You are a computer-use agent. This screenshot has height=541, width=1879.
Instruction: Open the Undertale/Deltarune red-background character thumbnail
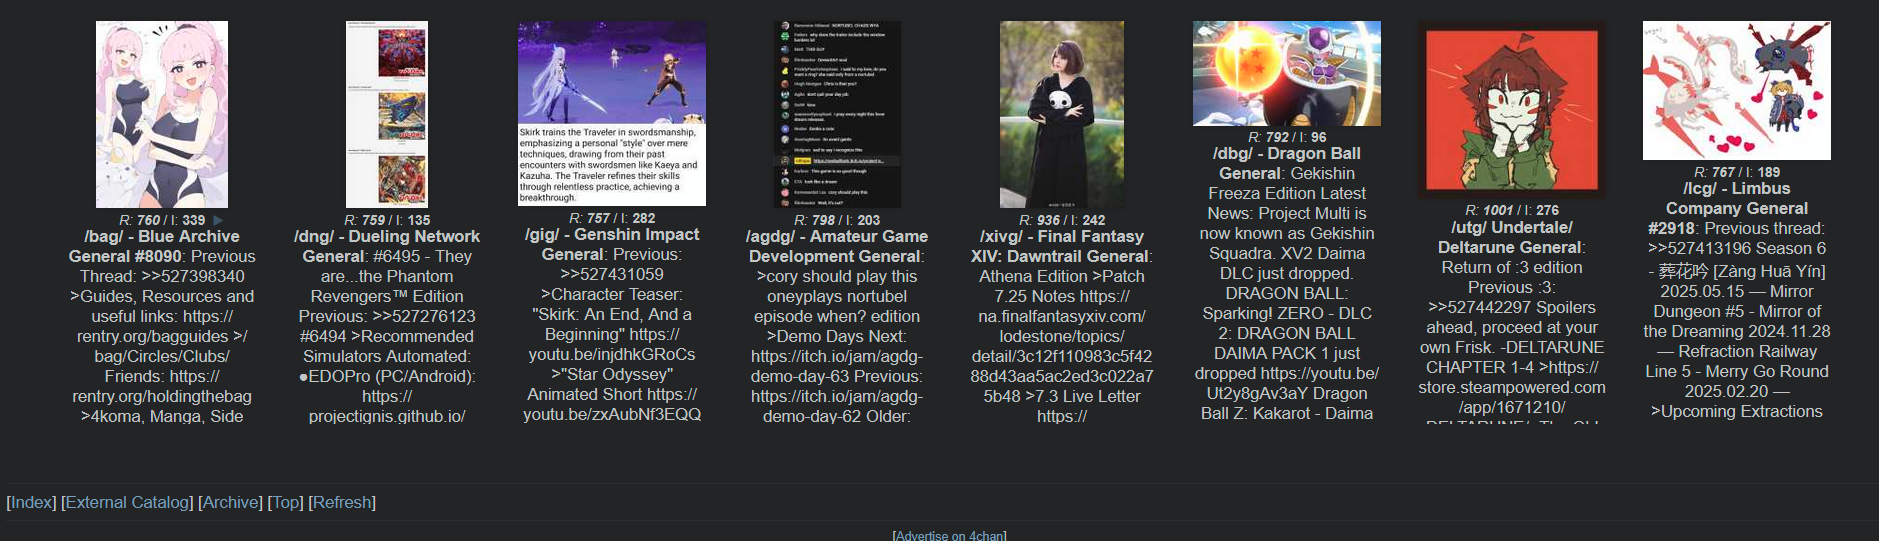1512,110
